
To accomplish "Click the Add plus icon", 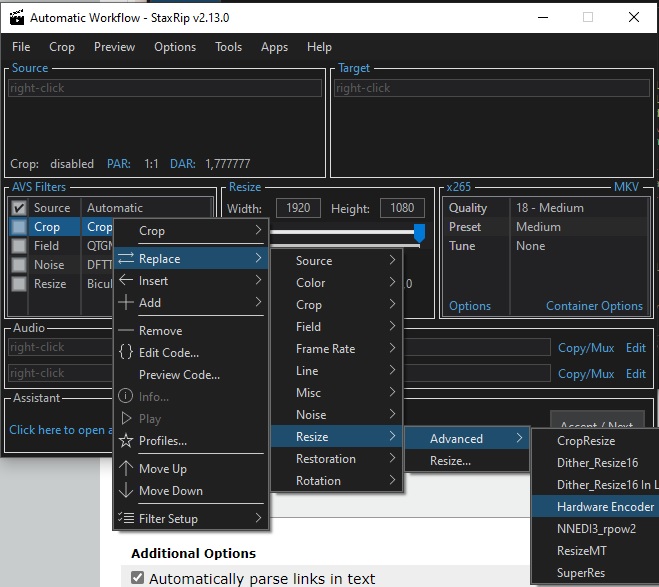I will click(x=126, y=303).
